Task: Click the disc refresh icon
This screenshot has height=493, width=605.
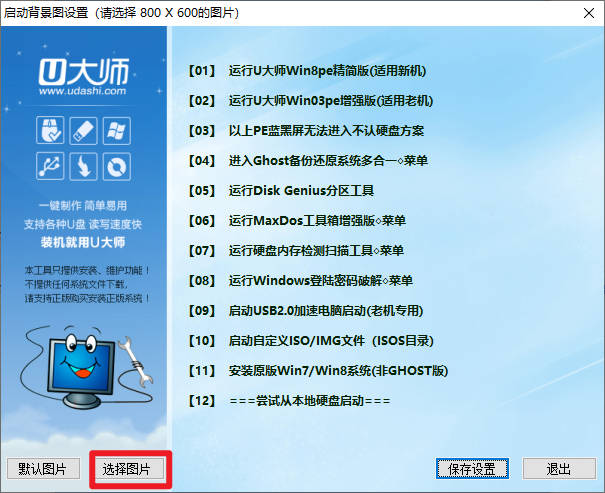Action: (x=117, y=166)
